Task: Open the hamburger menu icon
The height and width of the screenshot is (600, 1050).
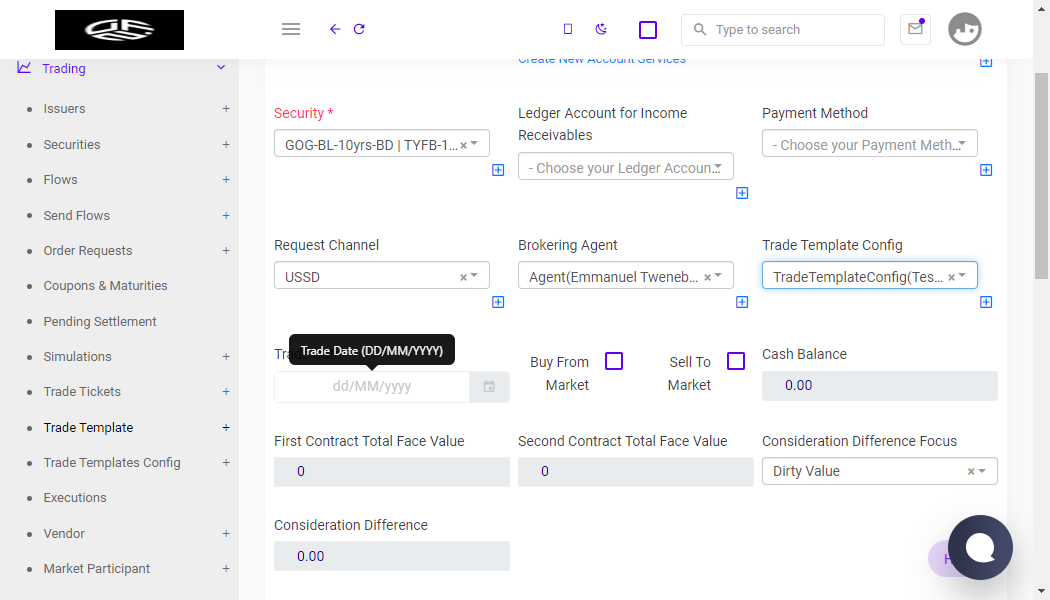Action: (x=291, y=29)
